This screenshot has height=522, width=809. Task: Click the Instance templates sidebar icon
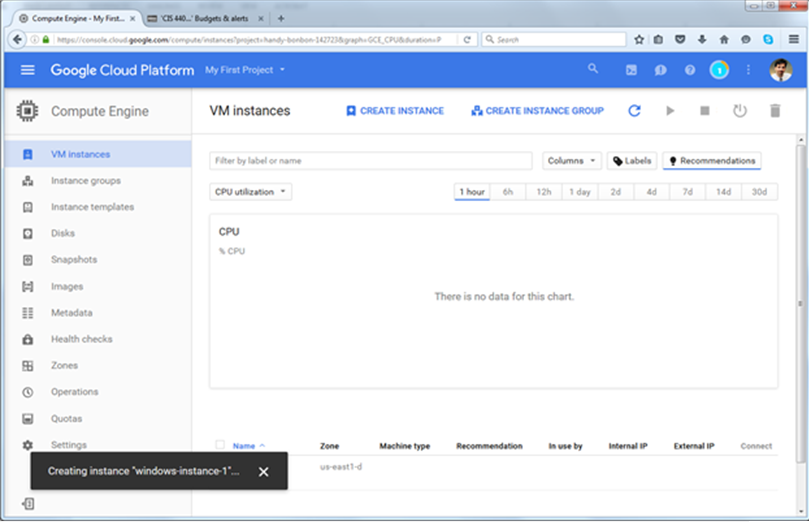point(28,207)
